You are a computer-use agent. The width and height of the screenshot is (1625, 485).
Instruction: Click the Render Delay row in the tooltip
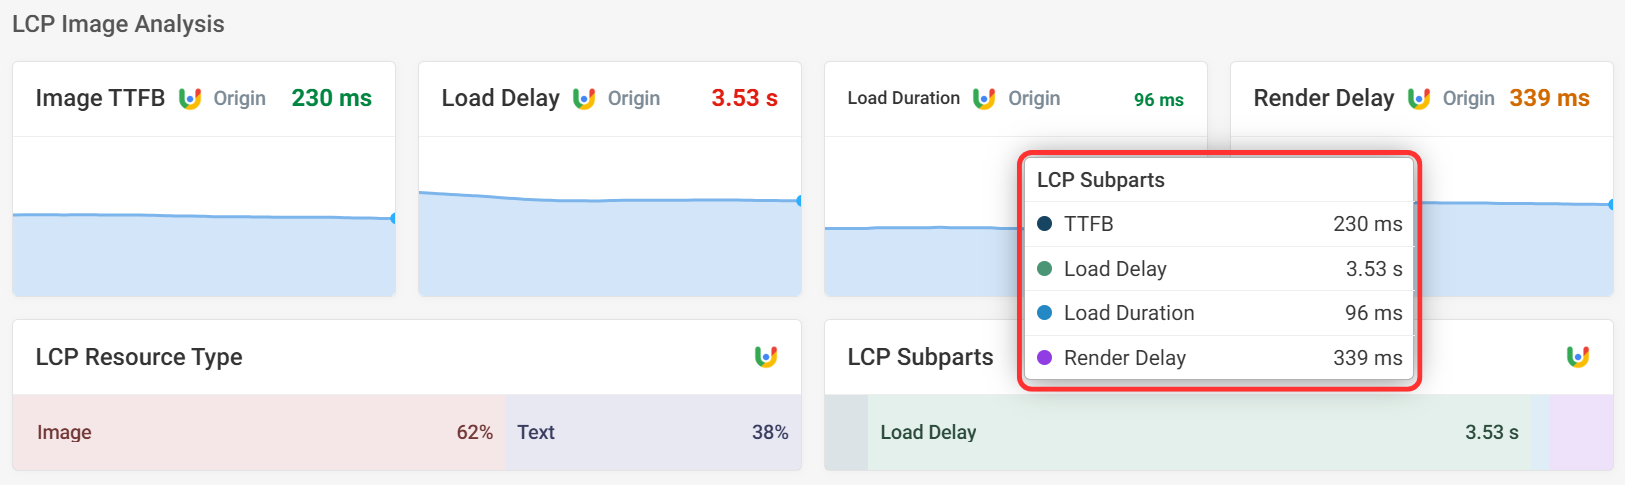point(1219,358)
